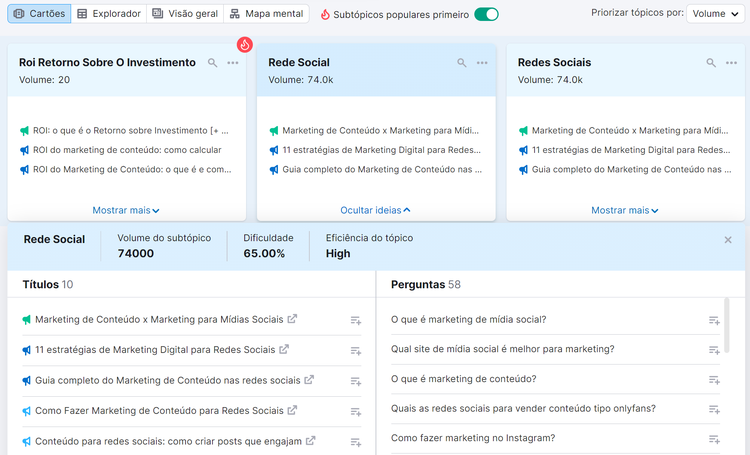Add question 'Como fazer marketing no Instagram?' to list
The width and height of the screenshot is (750, 455).
714,439
